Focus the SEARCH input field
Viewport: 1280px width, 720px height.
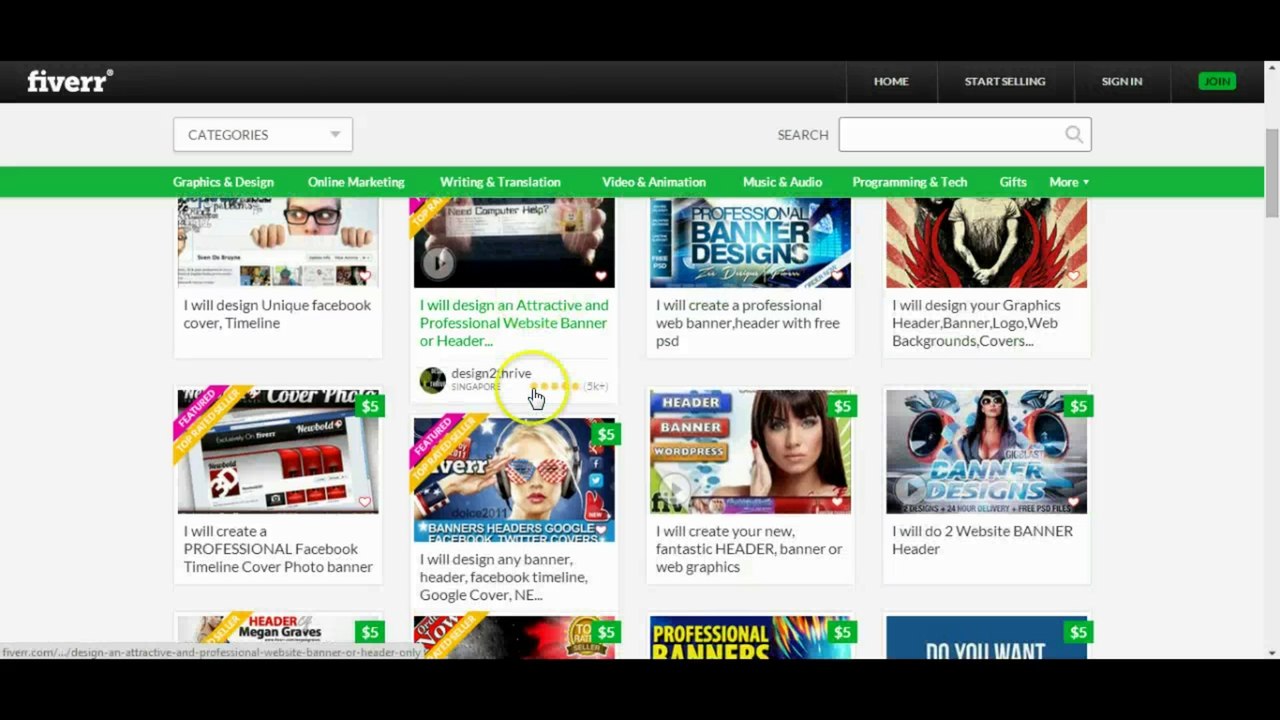coord(965,135)
